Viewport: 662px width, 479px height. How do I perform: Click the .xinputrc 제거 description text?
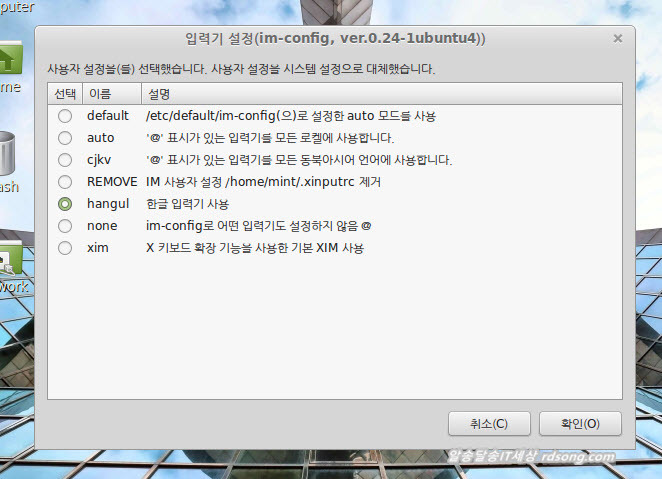[263, 182]
